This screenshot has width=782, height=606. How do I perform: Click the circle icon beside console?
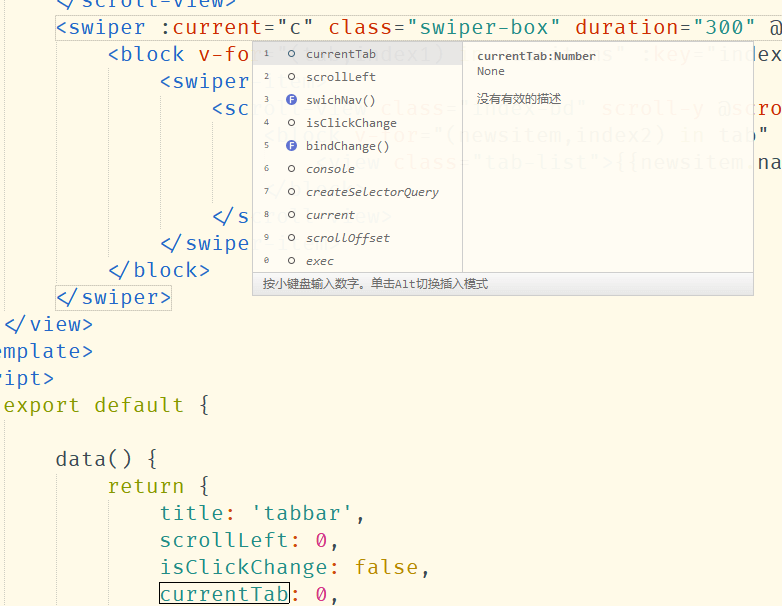291,169
